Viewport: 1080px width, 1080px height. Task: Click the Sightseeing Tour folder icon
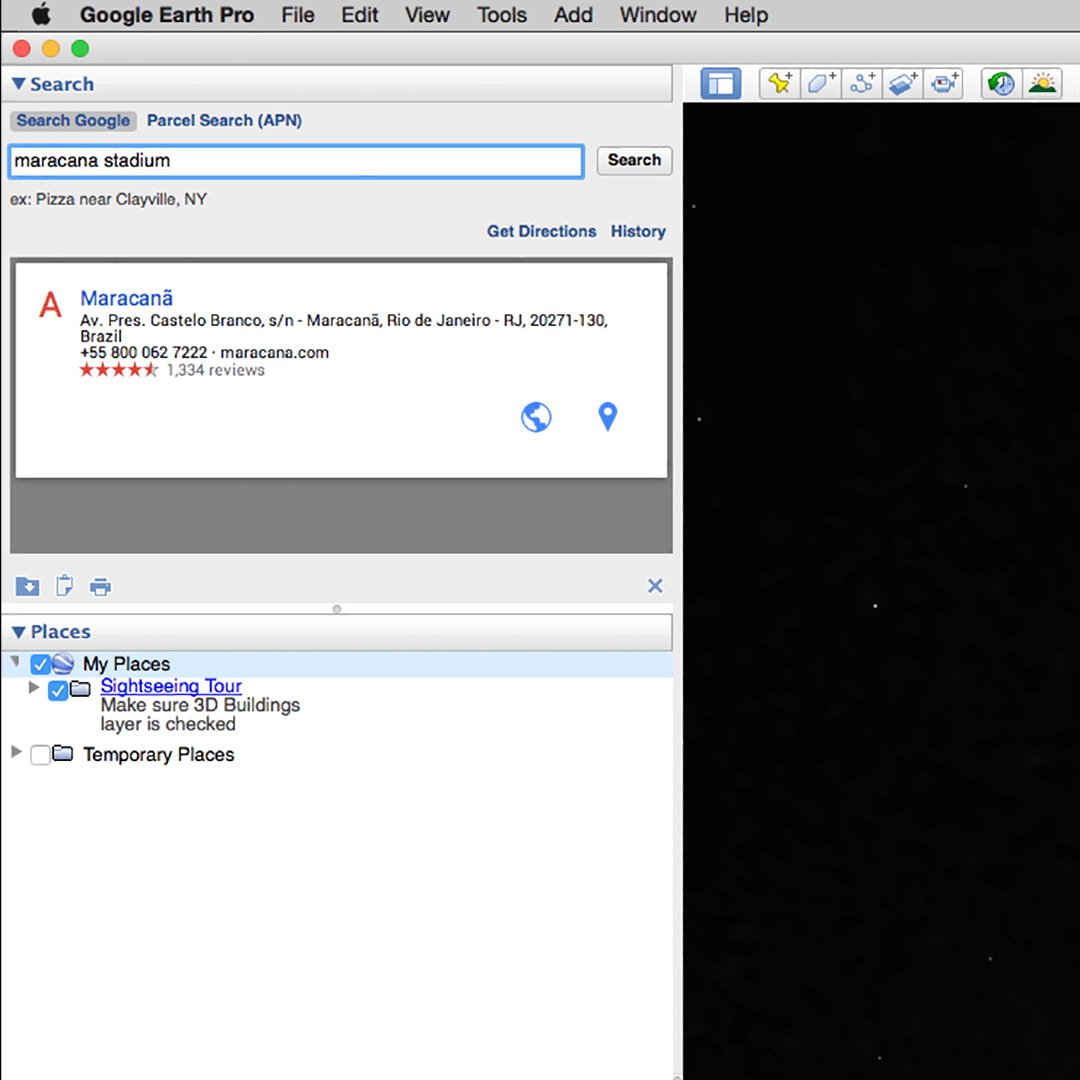click(x=81, y=688)
